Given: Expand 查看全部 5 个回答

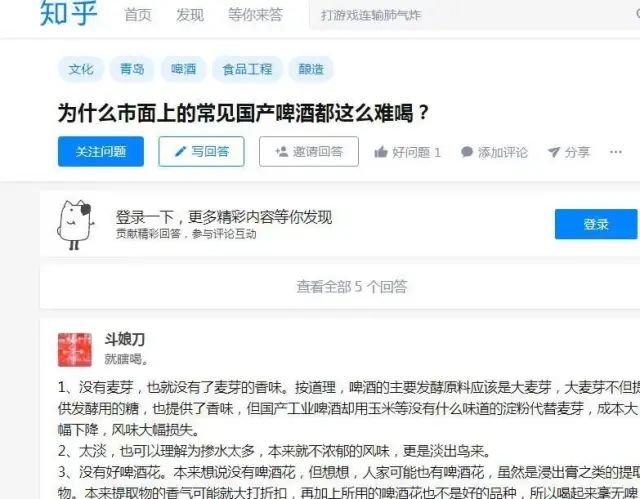Looking at the screenshot, I should [x=352, y=286].
